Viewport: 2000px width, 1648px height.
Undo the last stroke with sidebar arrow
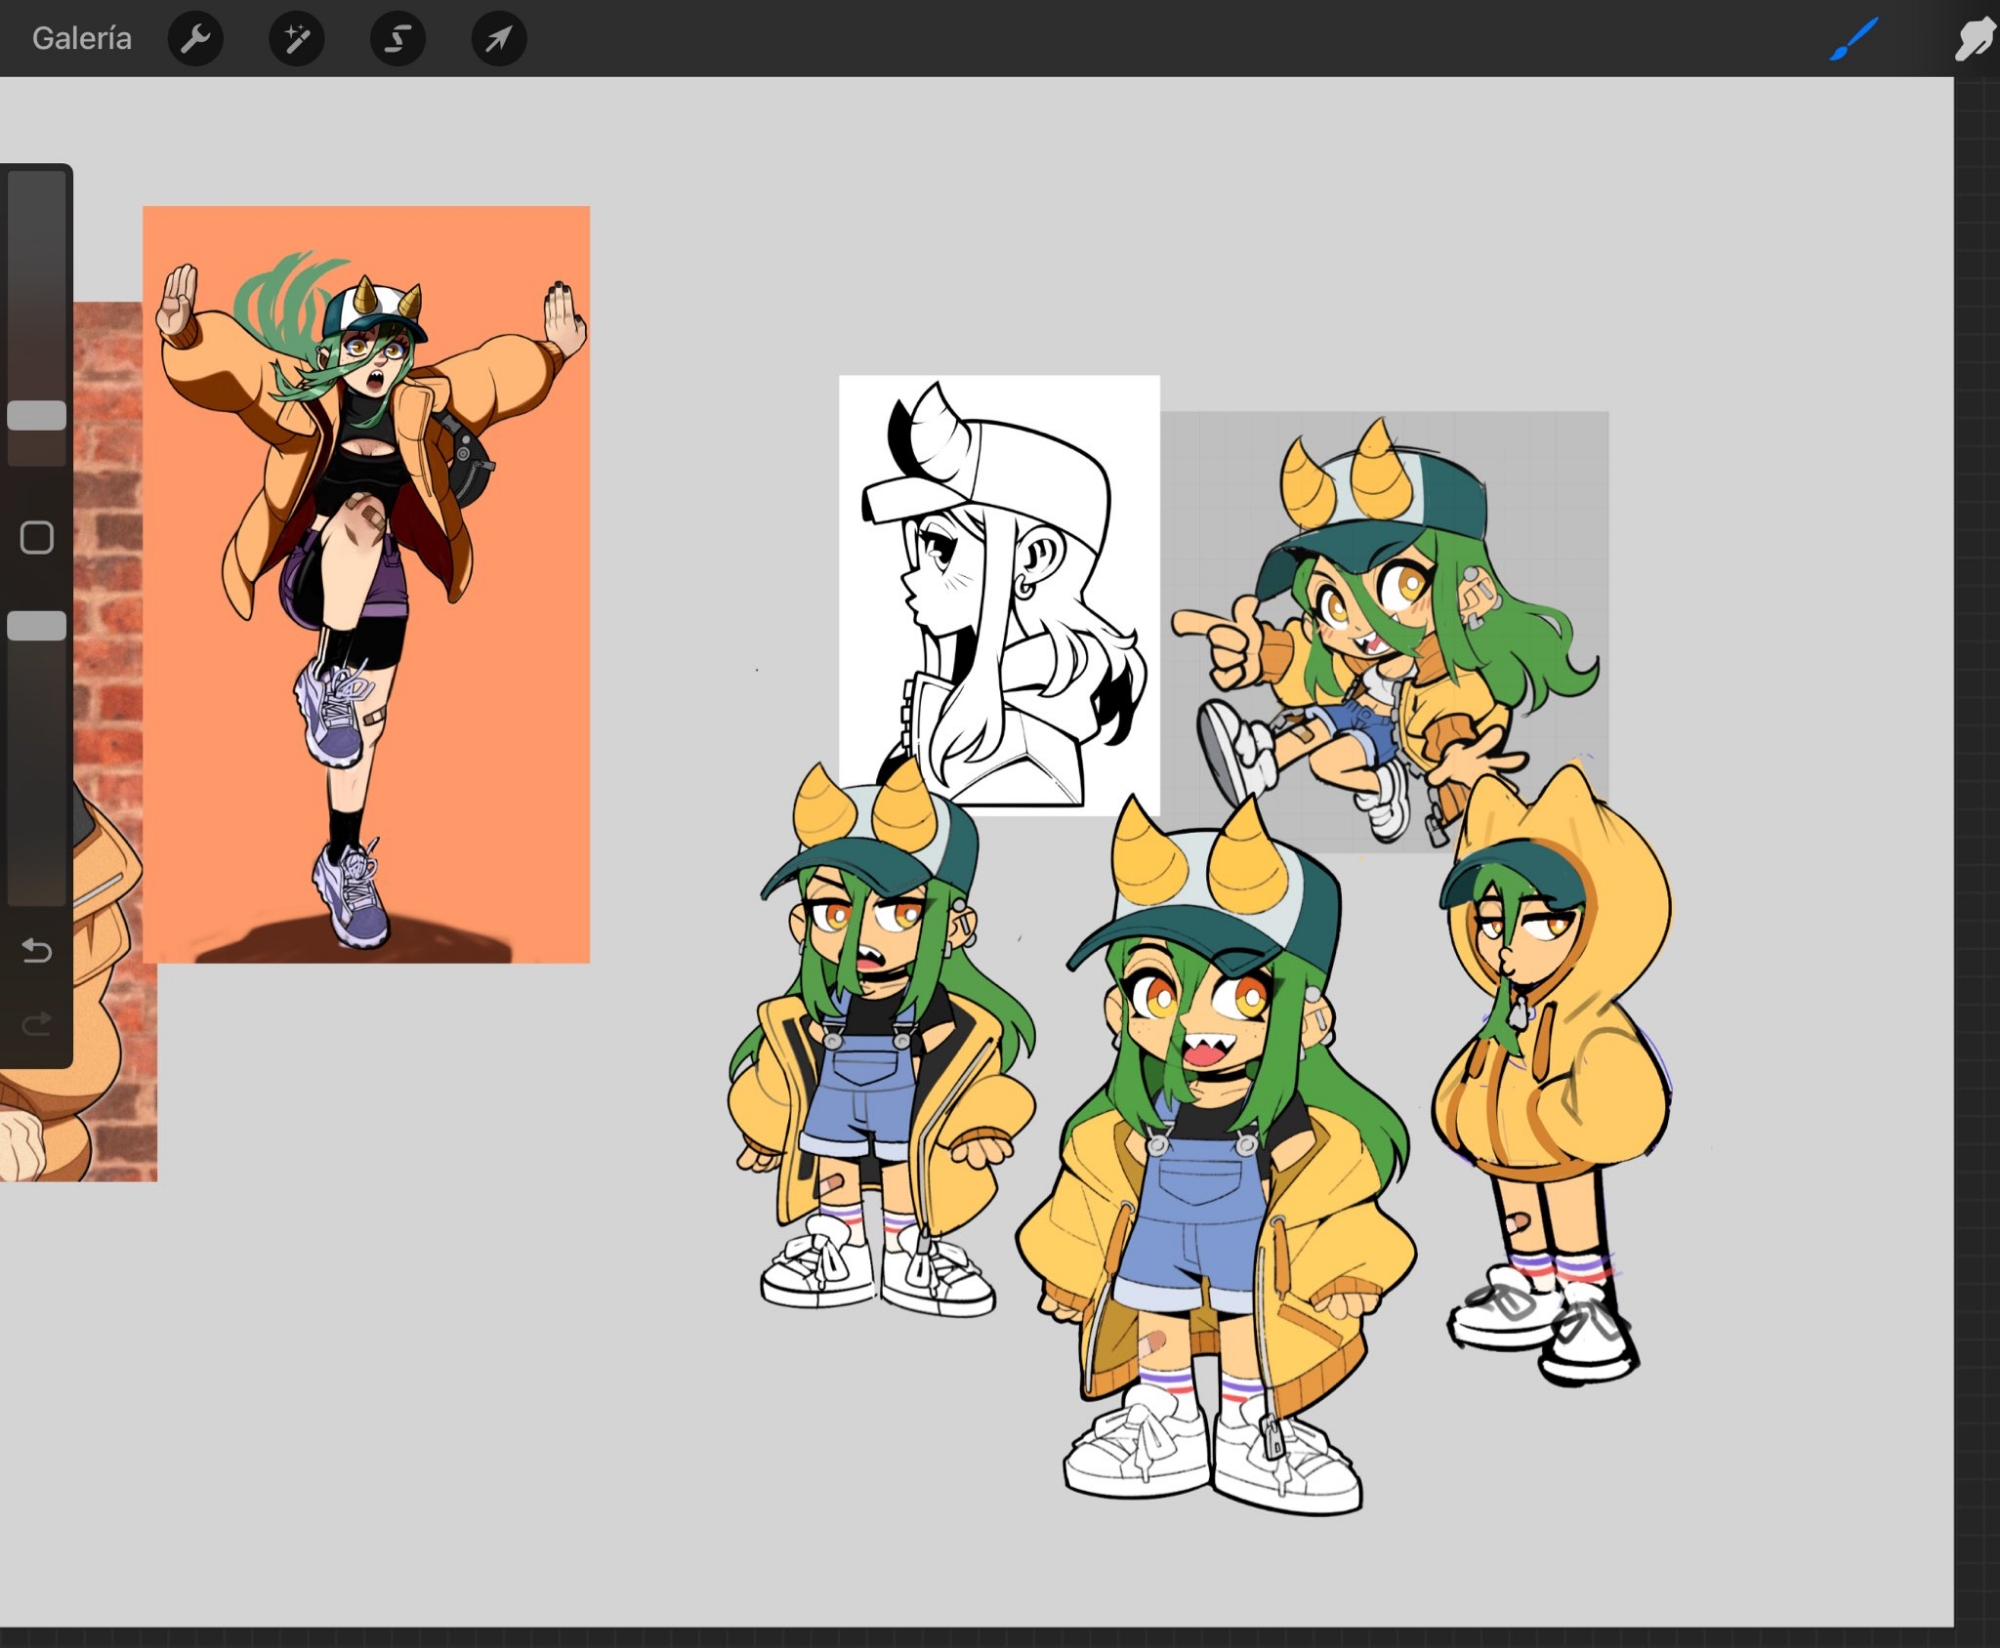(x=37, y=950)
